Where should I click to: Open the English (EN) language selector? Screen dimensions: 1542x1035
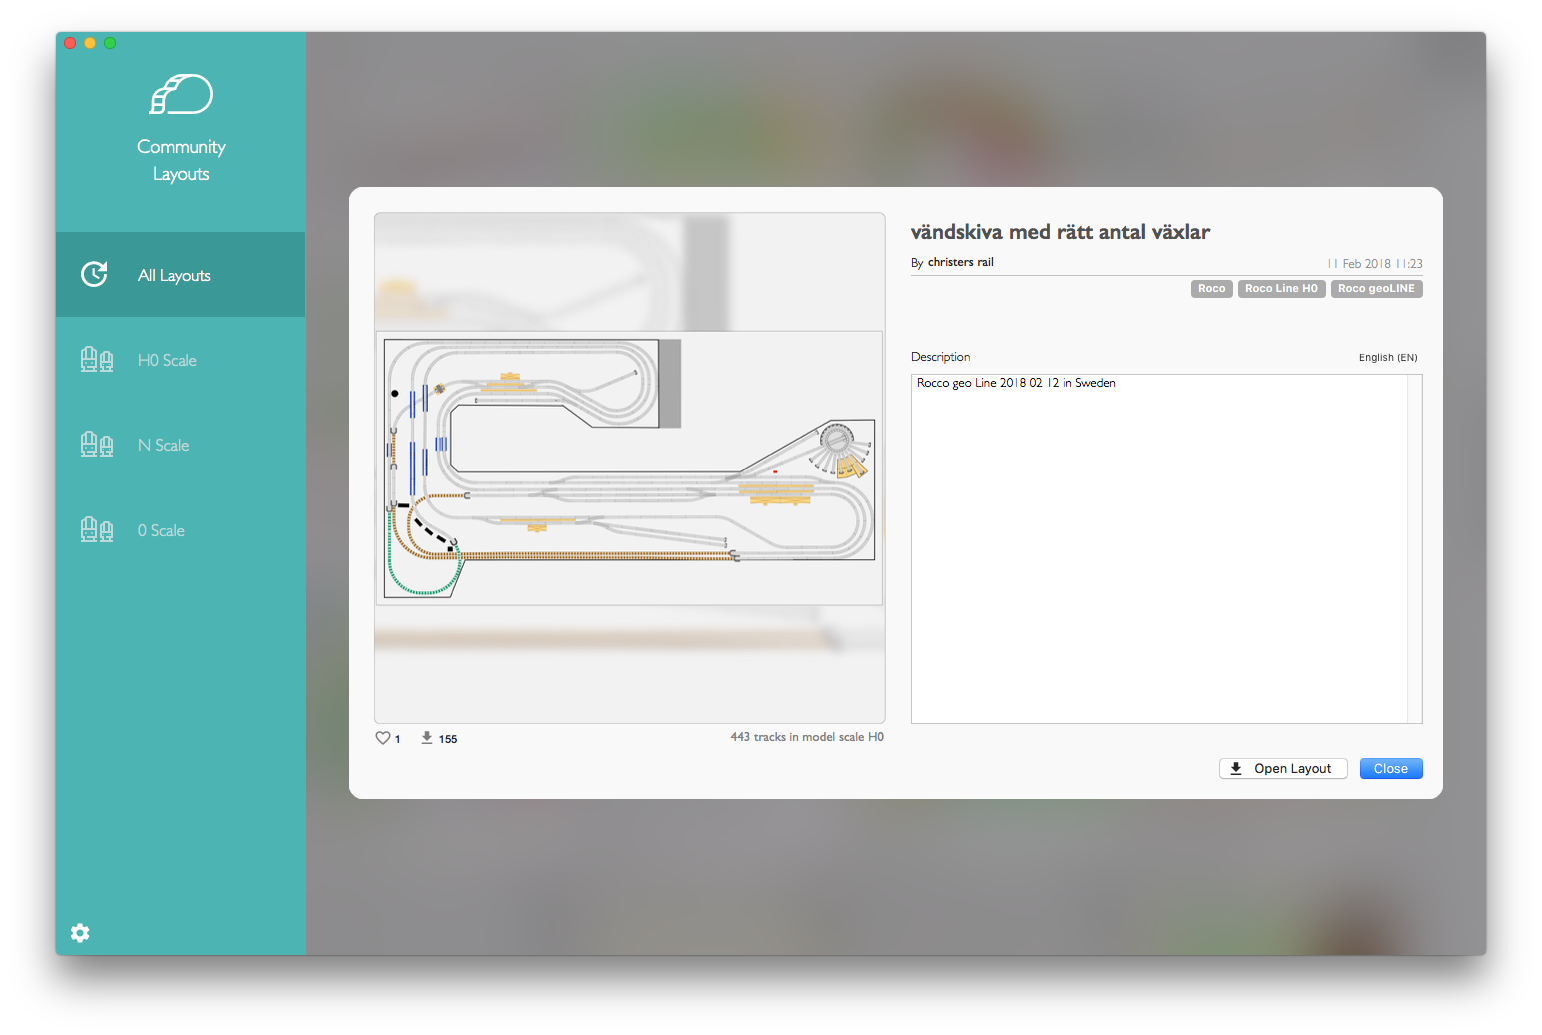pyautogui.click(x=1388, y=357)
